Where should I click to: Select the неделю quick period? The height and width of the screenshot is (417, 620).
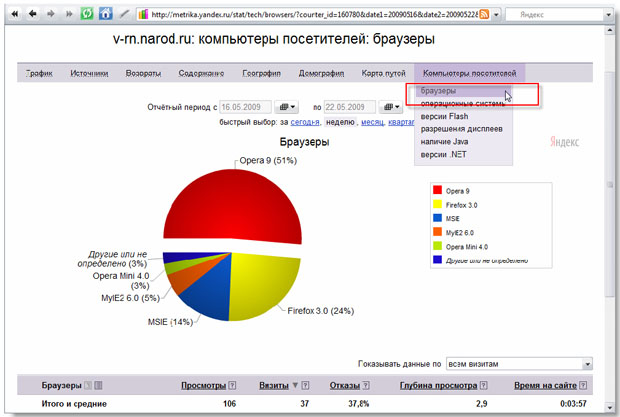(x=340, y=123)
